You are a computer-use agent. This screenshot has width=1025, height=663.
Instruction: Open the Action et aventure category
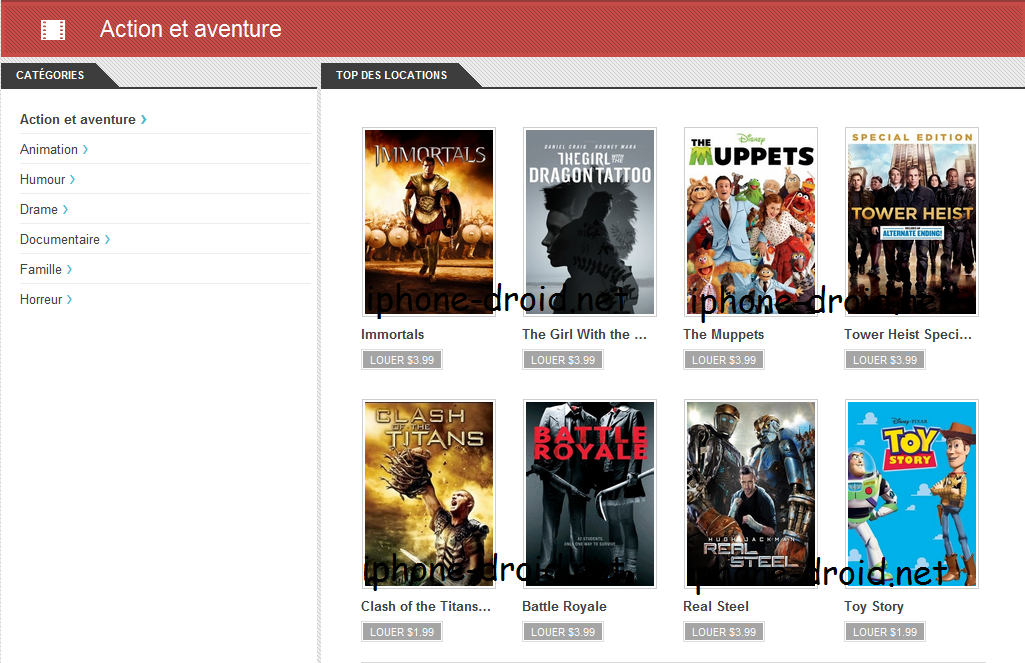(78, 120)
